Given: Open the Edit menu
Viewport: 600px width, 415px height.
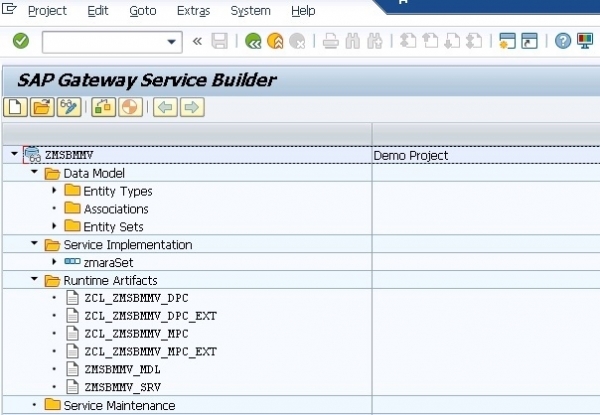Looking at the screenshot, I should click(x=98, y=11).
